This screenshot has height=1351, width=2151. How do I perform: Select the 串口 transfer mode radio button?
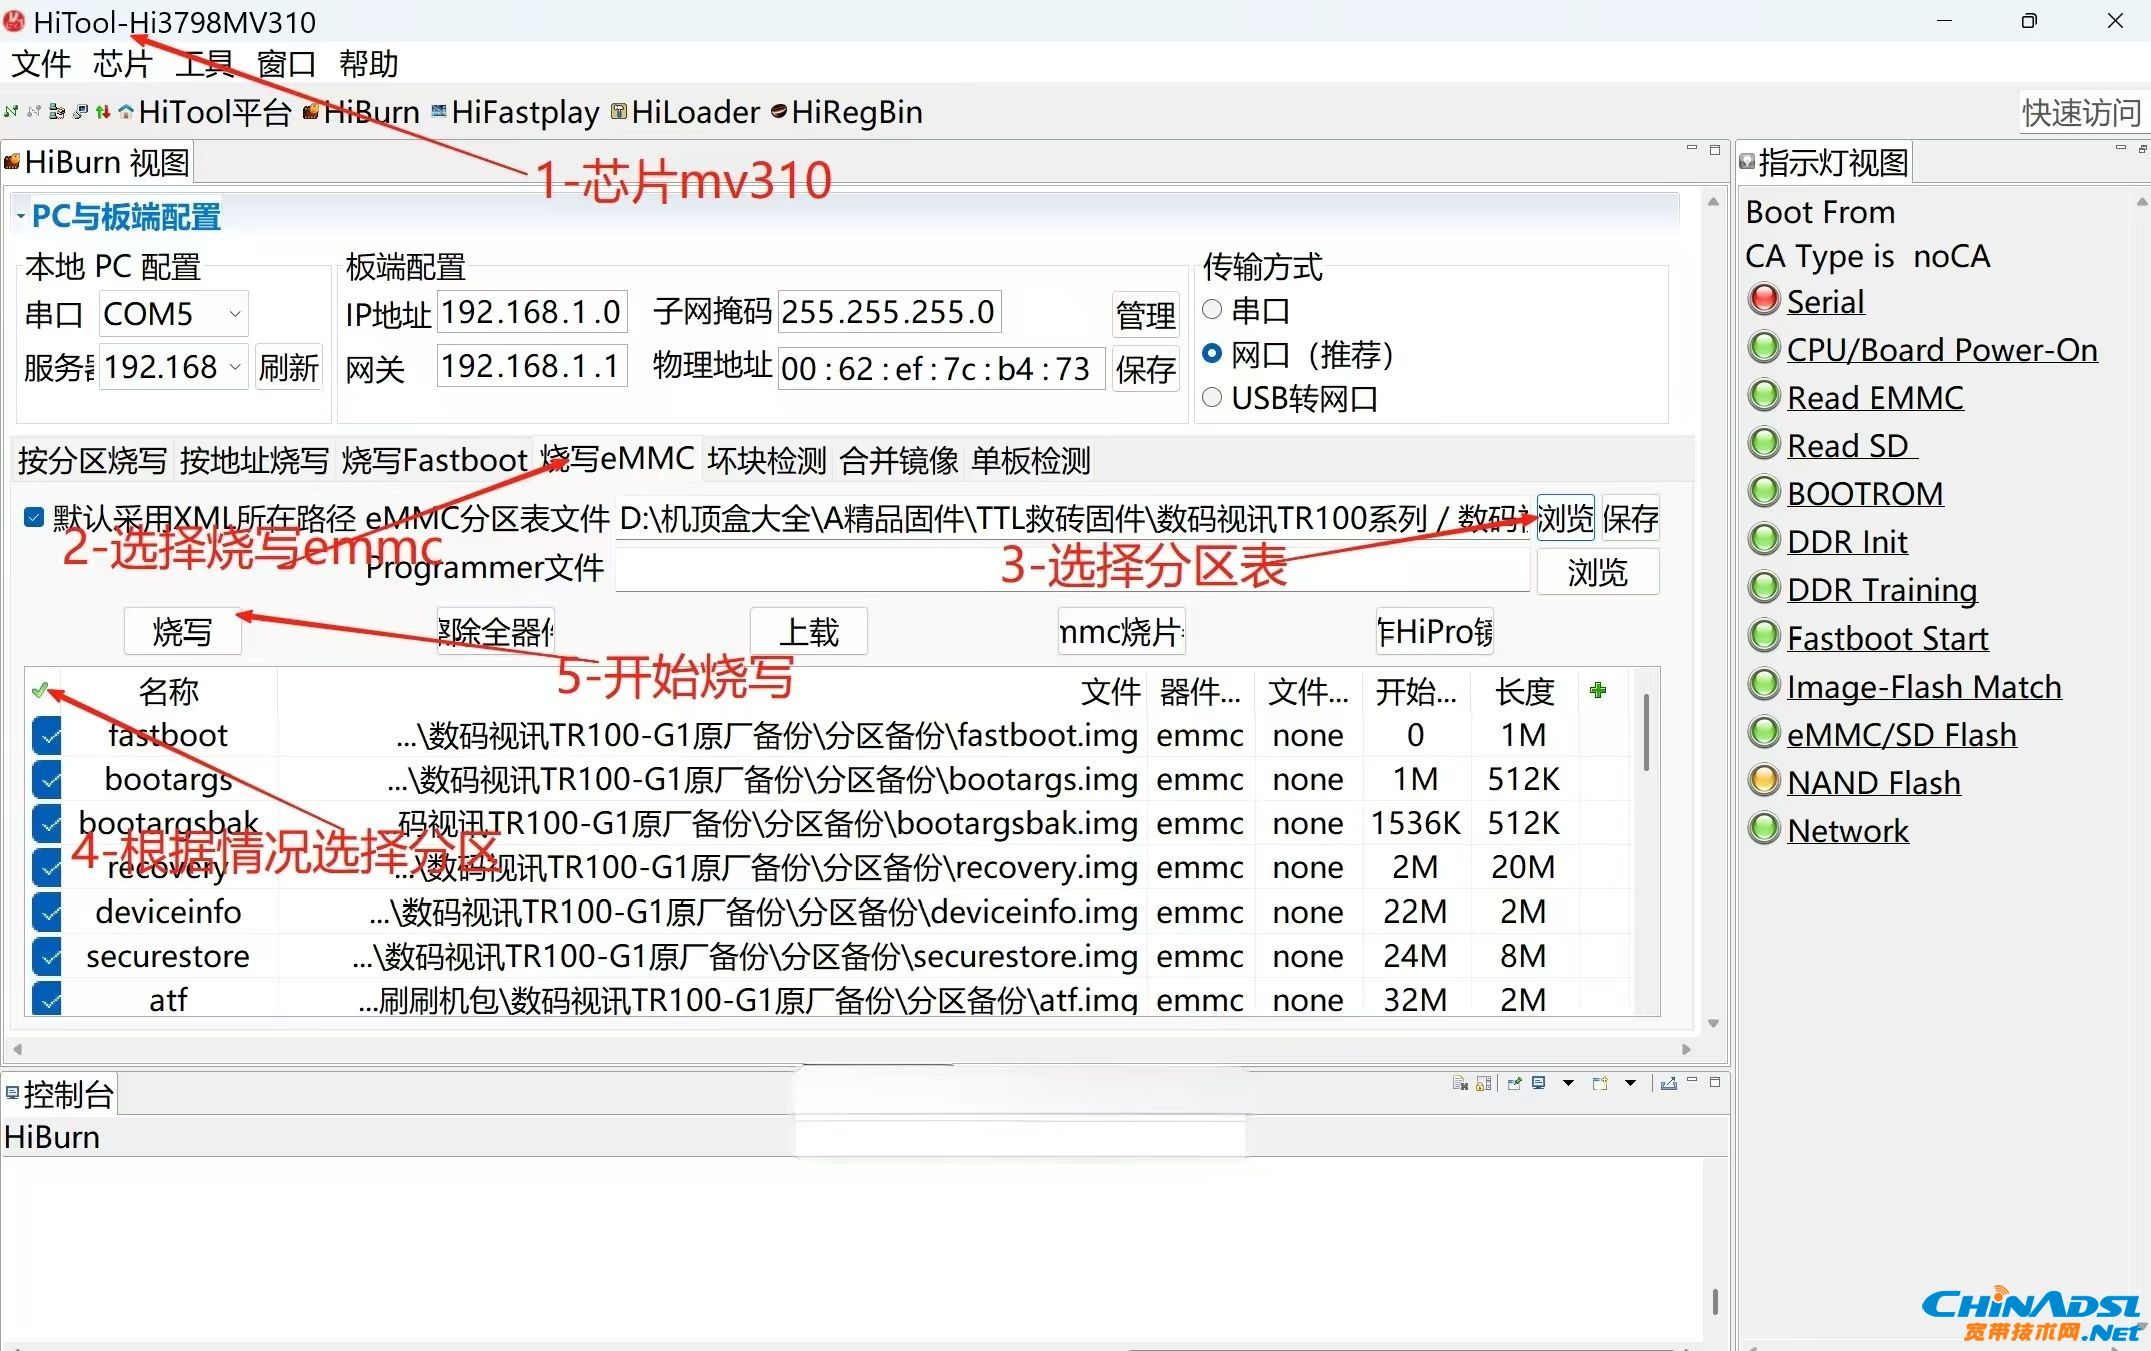click(1212, 310)
